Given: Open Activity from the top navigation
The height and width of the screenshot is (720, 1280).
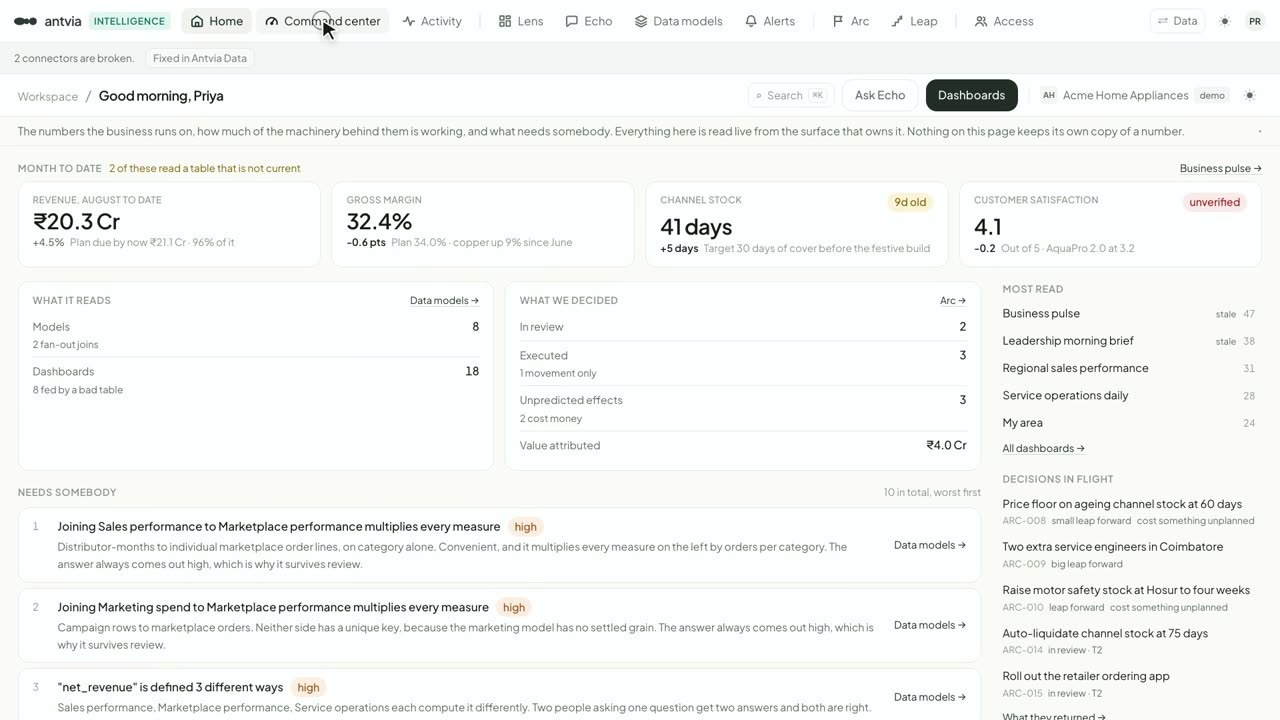Looking at the screenshot, I should 432,21.
